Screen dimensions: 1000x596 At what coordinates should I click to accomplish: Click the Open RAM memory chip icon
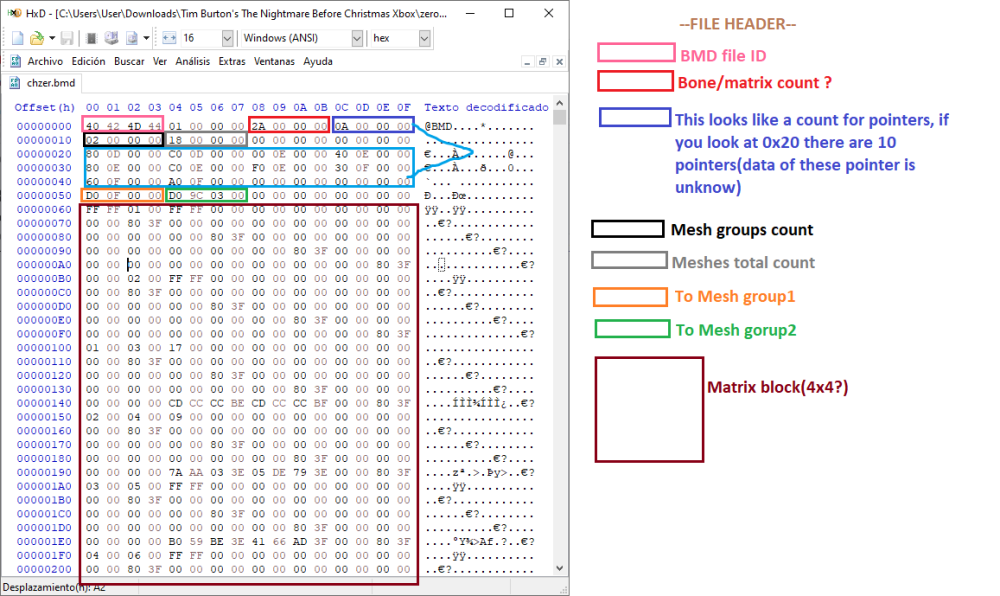point(90,38)
